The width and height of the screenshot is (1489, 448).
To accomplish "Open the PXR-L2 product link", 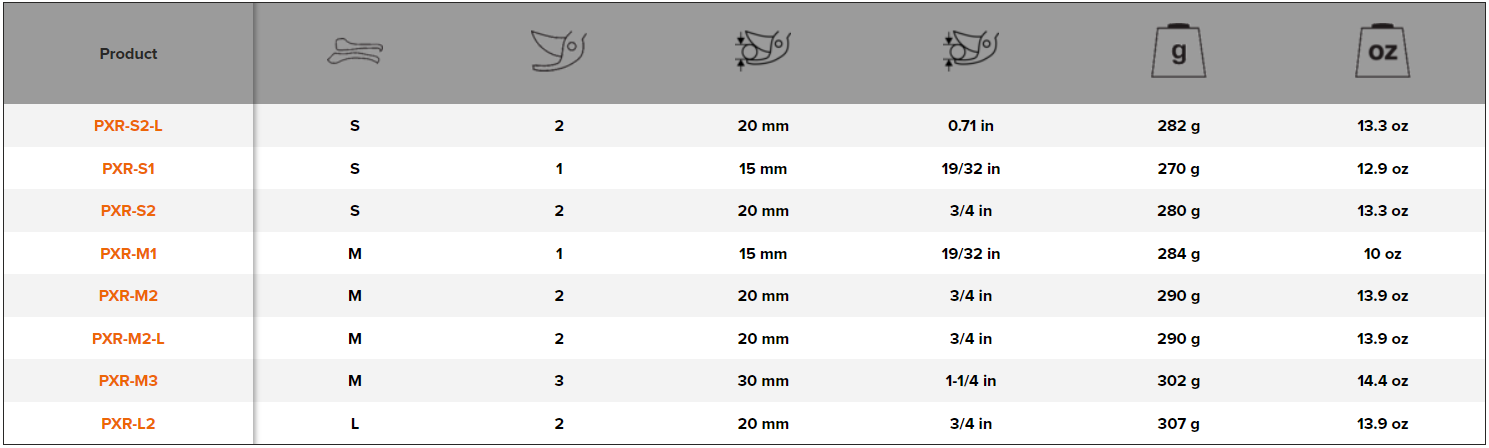I will pyautogui.click(x=128, y=424).
